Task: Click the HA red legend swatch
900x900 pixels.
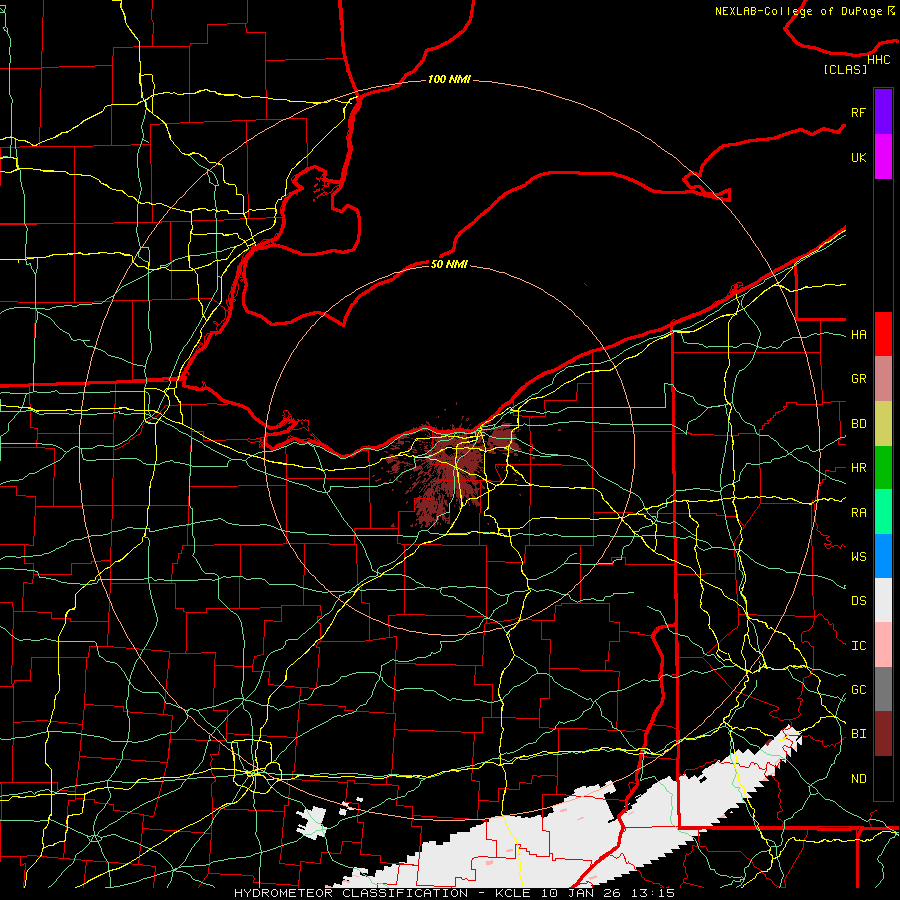Action: pos(883,334)
